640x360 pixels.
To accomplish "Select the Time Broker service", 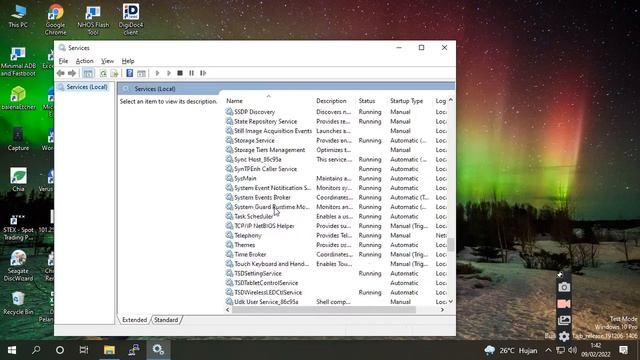I will click(336, 254).
